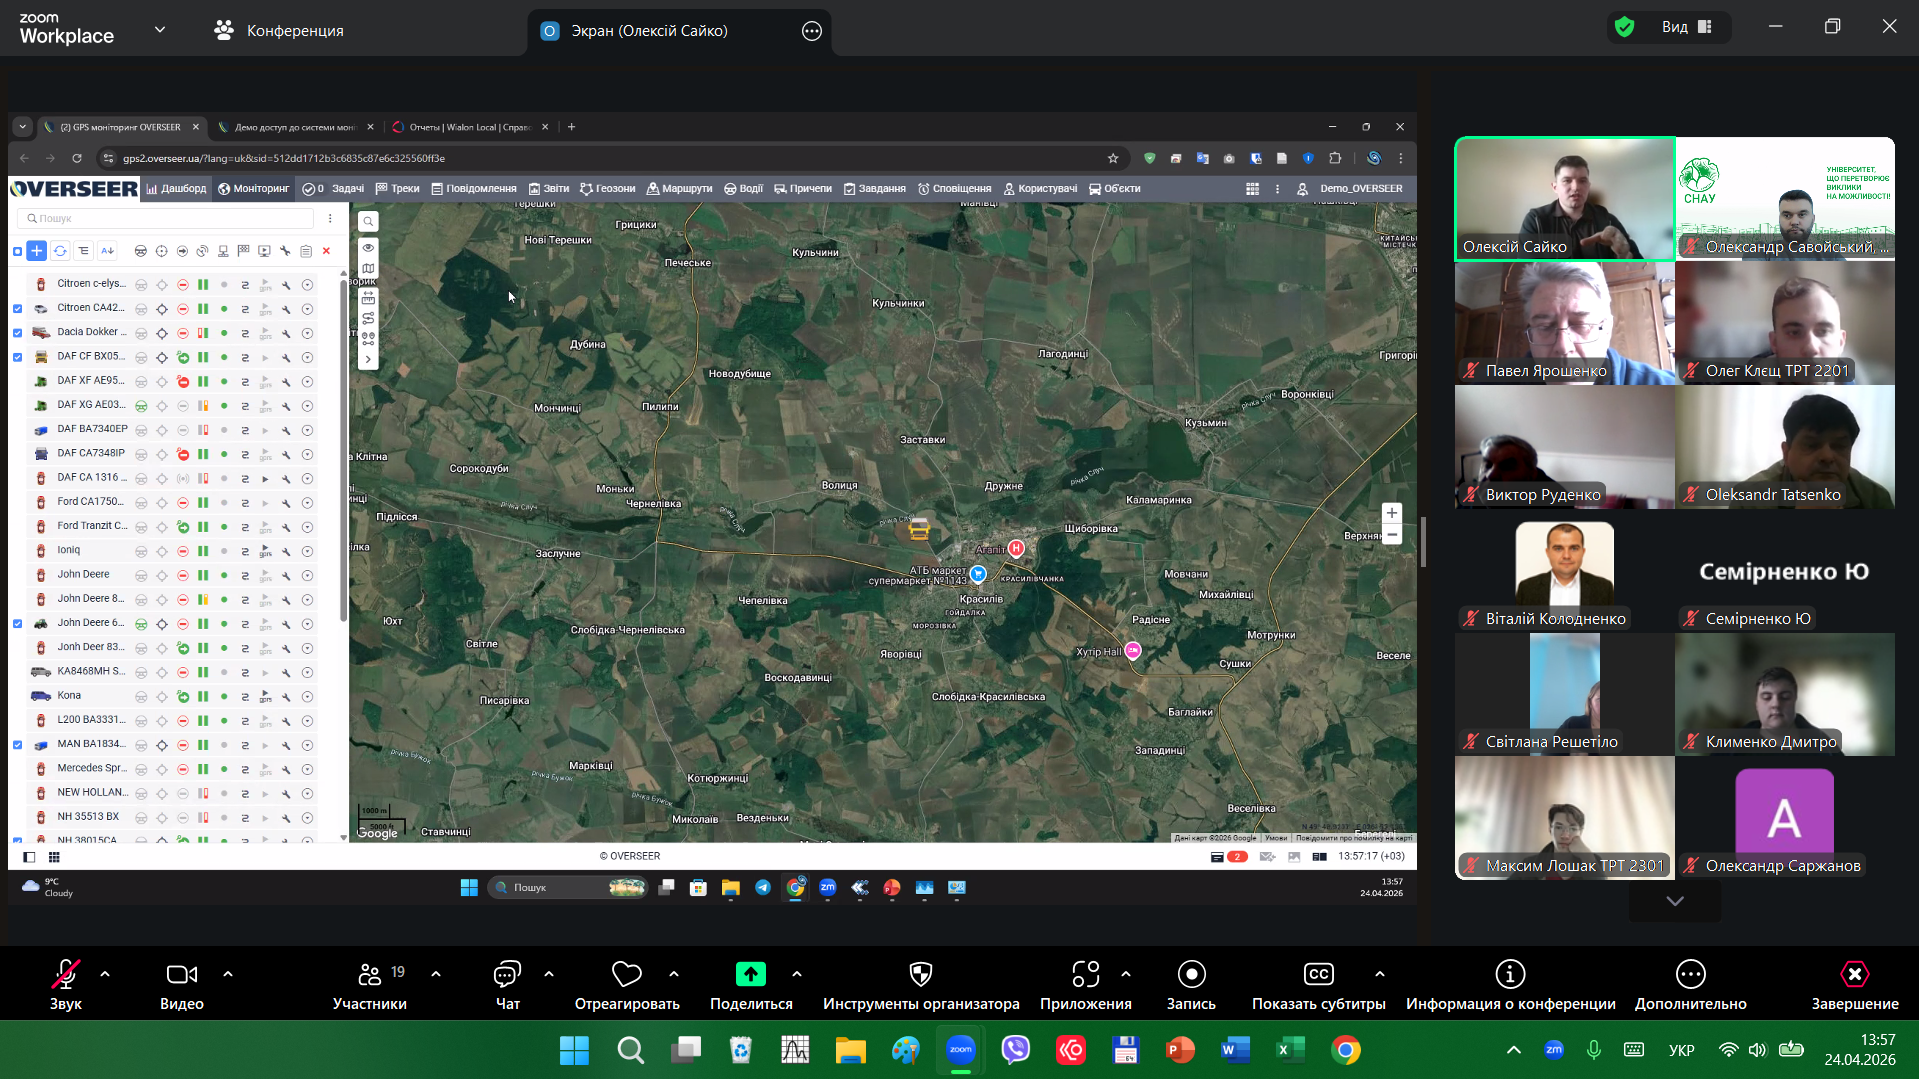Click the green Поделиться share screen icon

point(750,975)
